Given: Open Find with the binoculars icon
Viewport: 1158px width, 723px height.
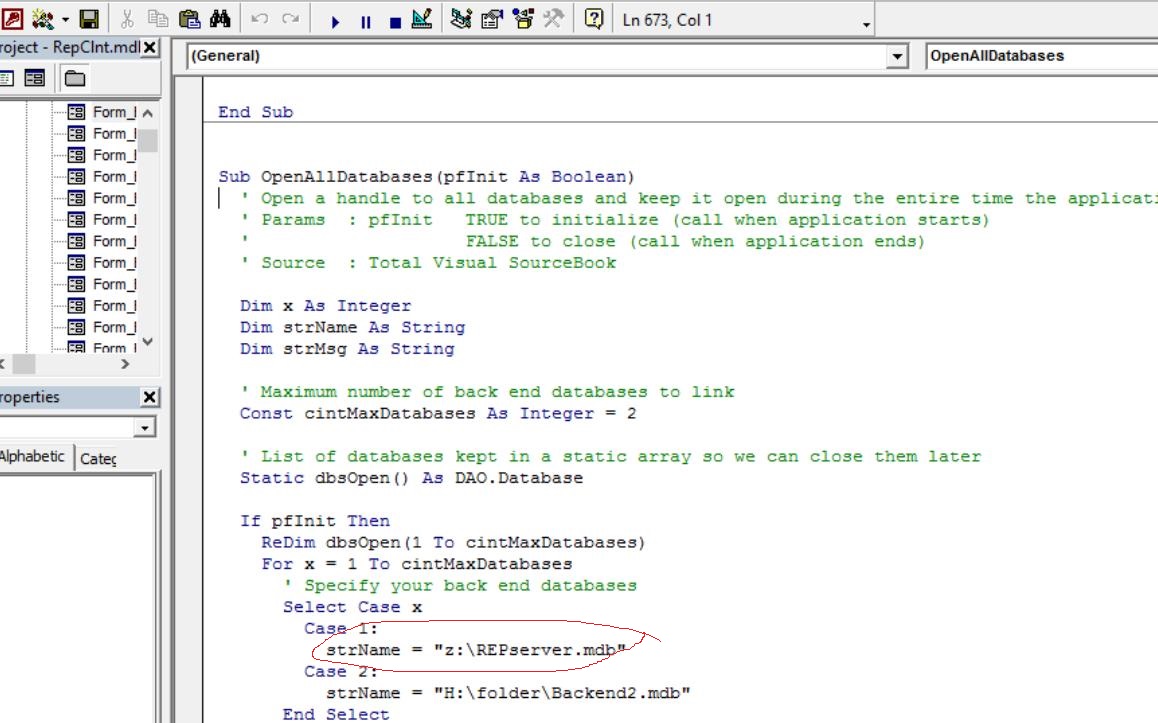Looking at the screenshot, I should pos(220,19).
